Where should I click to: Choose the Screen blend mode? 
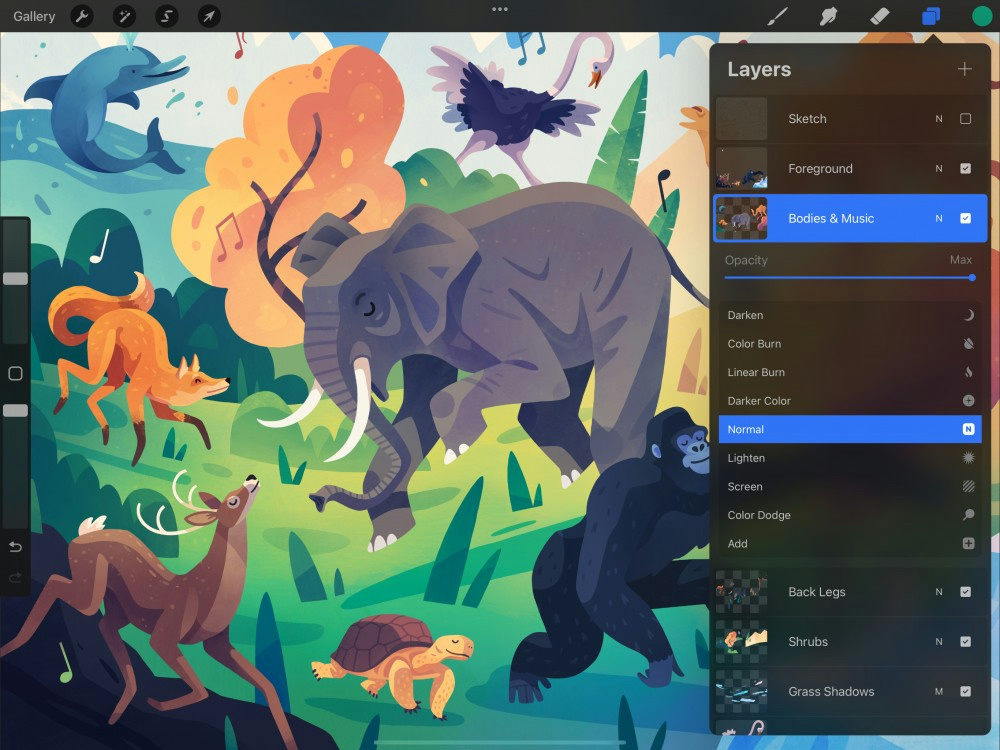[849, 487]
